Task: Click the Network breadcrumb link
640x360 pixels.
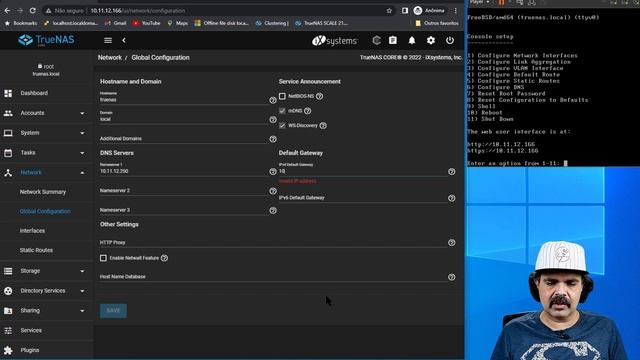Action: (x=110, y=58)
